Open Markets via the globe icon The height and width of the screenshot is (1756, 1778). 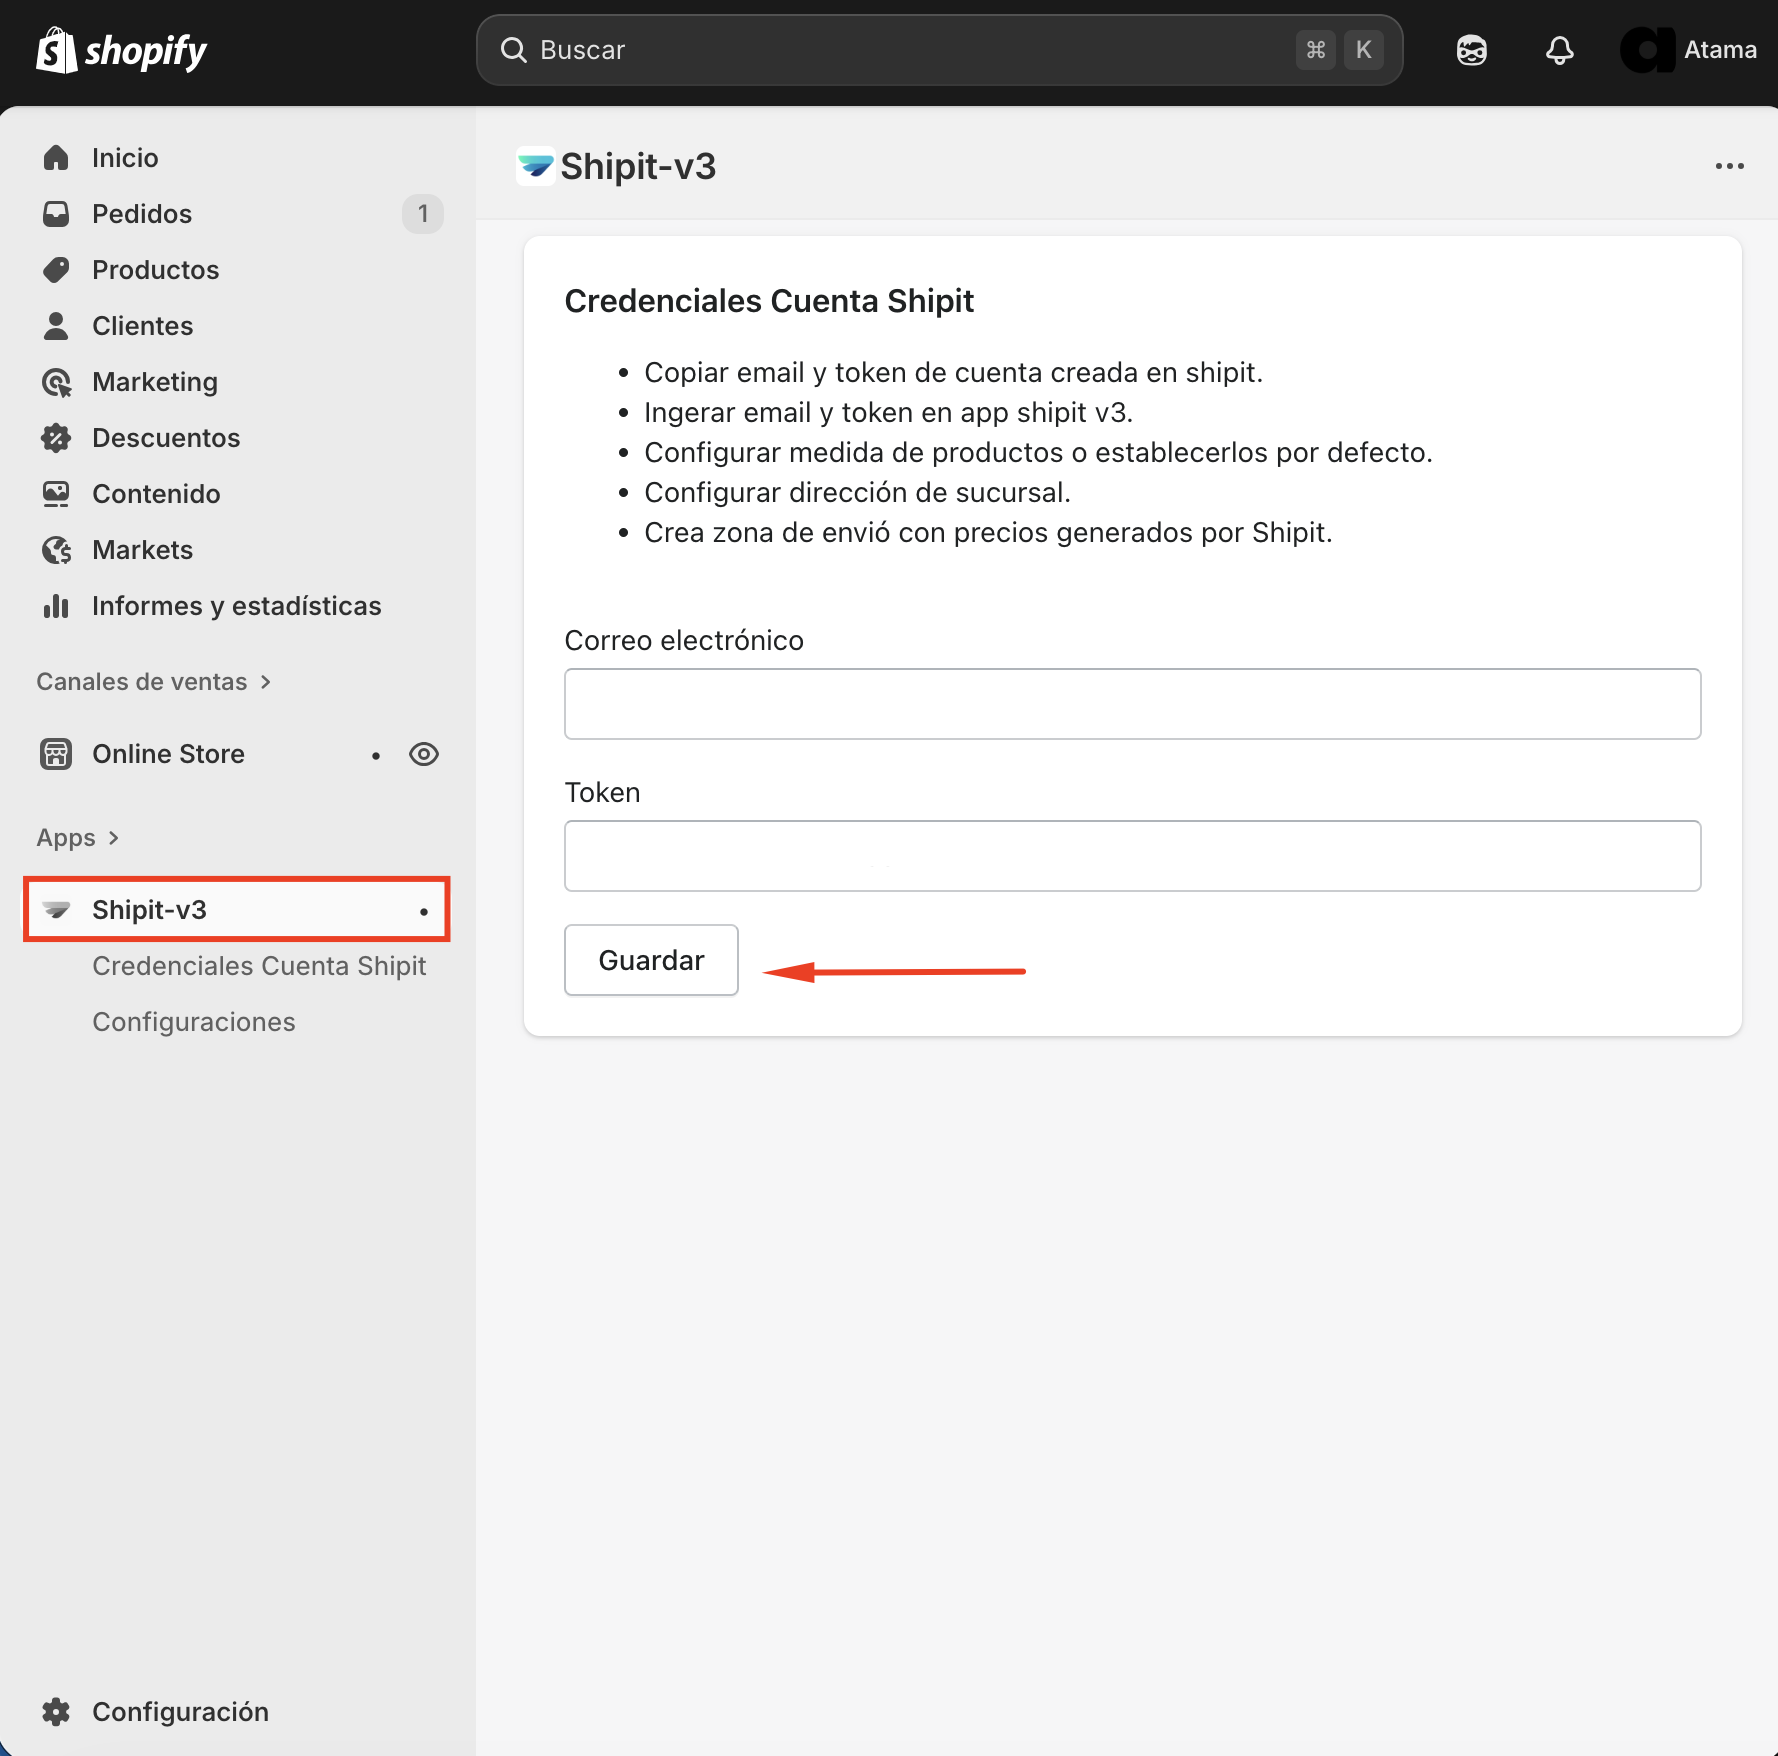click(56, 550)
